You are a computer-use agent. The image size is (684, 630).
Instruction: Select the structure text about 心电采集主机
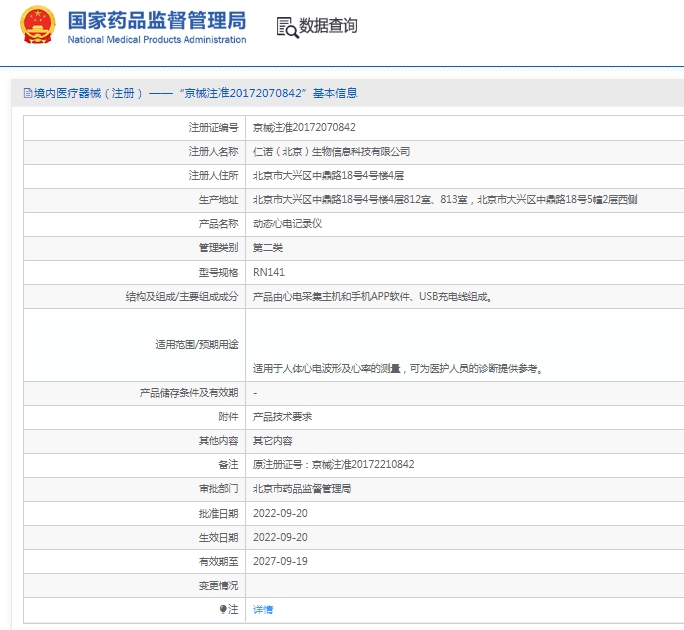tap(373, 297)
